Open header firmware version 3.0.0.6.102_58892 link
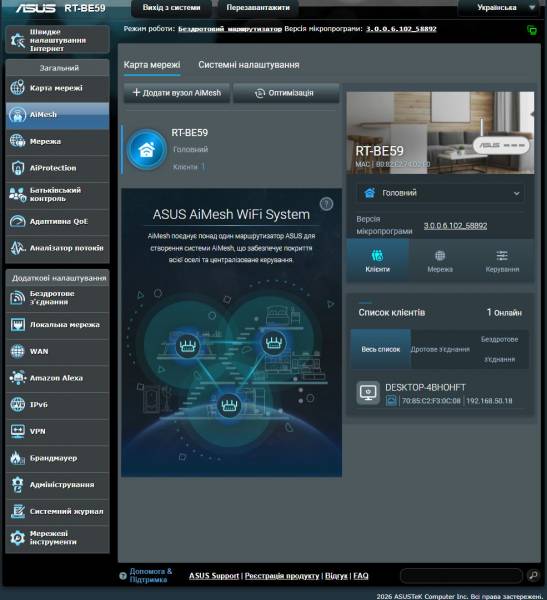Viewport: 547px width, 600px height. coord(401,29)
